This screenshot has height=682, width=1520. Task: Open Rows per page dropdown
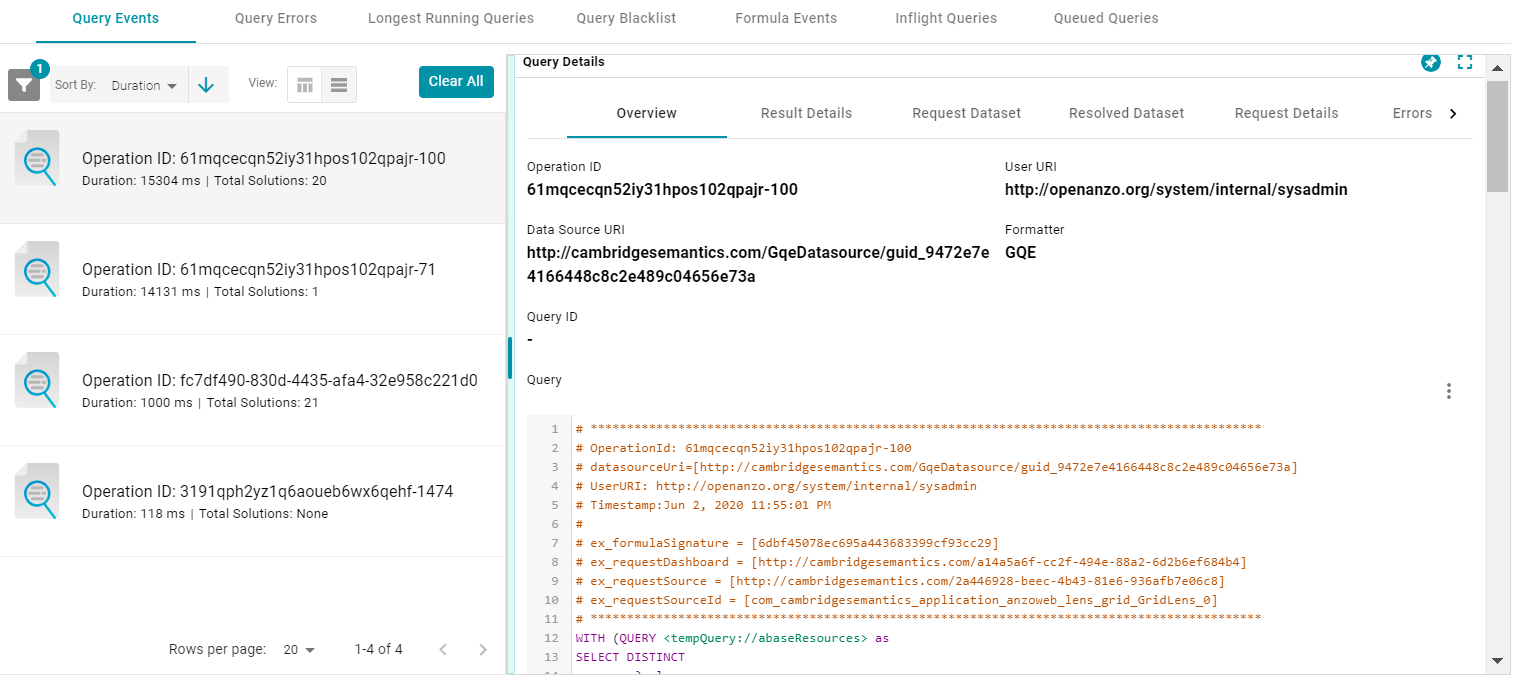point(299,650)
